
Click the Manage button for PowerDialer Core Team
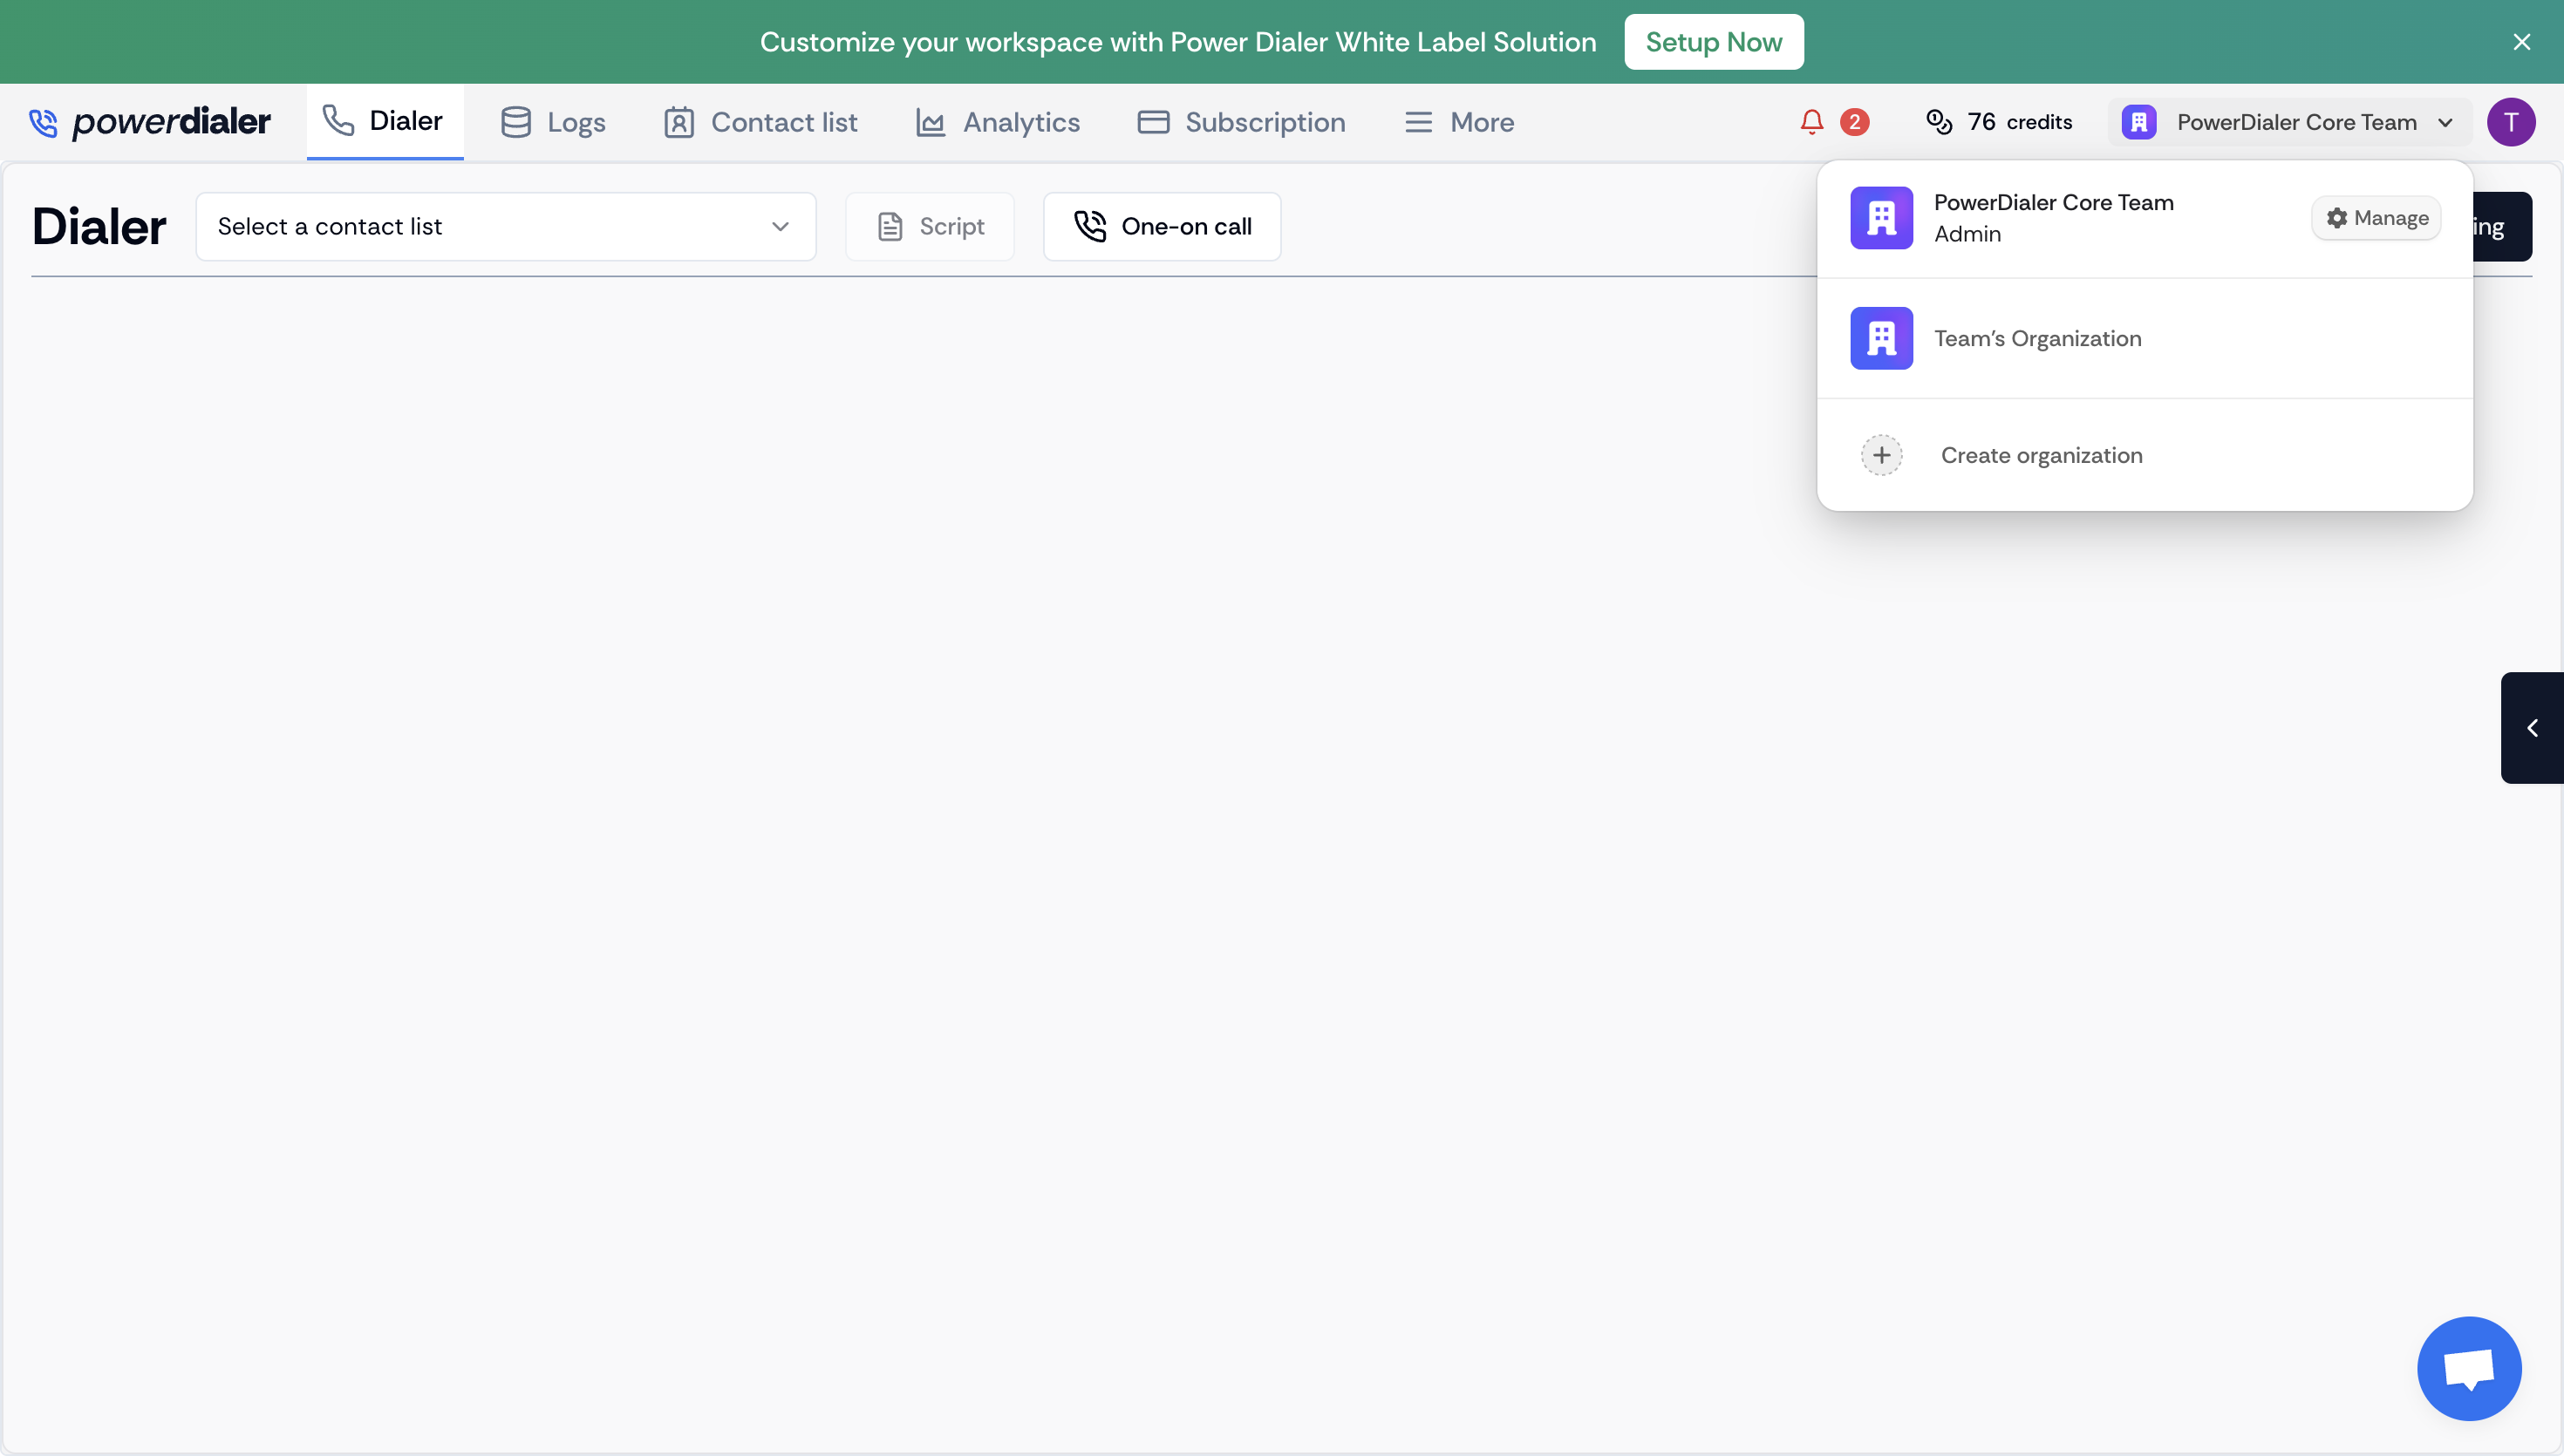(x=2375, y=217)
